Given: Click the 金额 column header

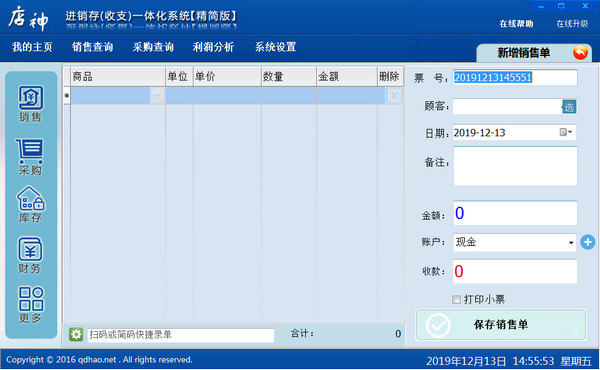Looking at the screenshot, I should [347, 77].
